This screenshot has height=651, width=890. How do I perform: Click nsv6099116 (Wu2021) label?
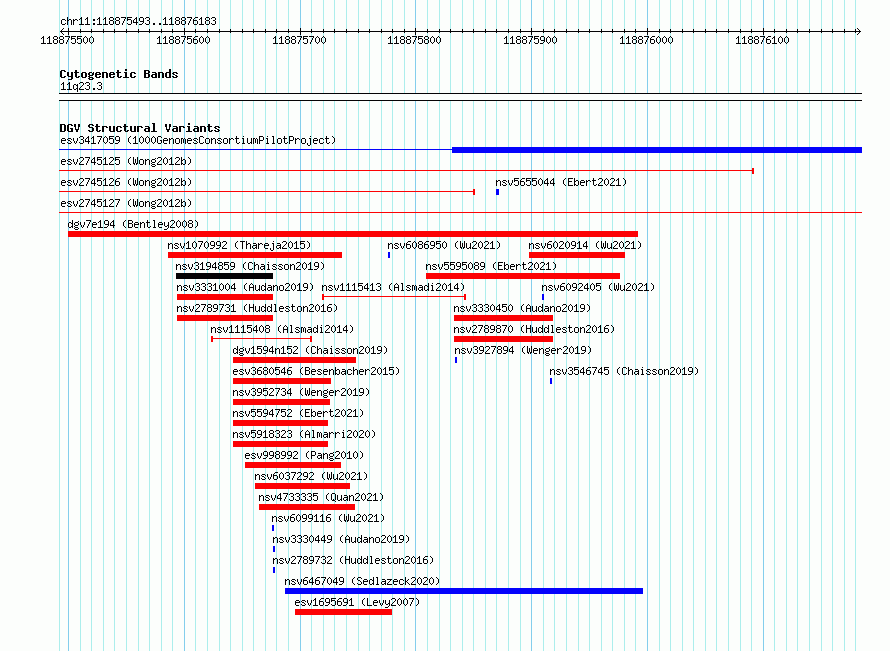pyautogui.click(x=328, y=518)
